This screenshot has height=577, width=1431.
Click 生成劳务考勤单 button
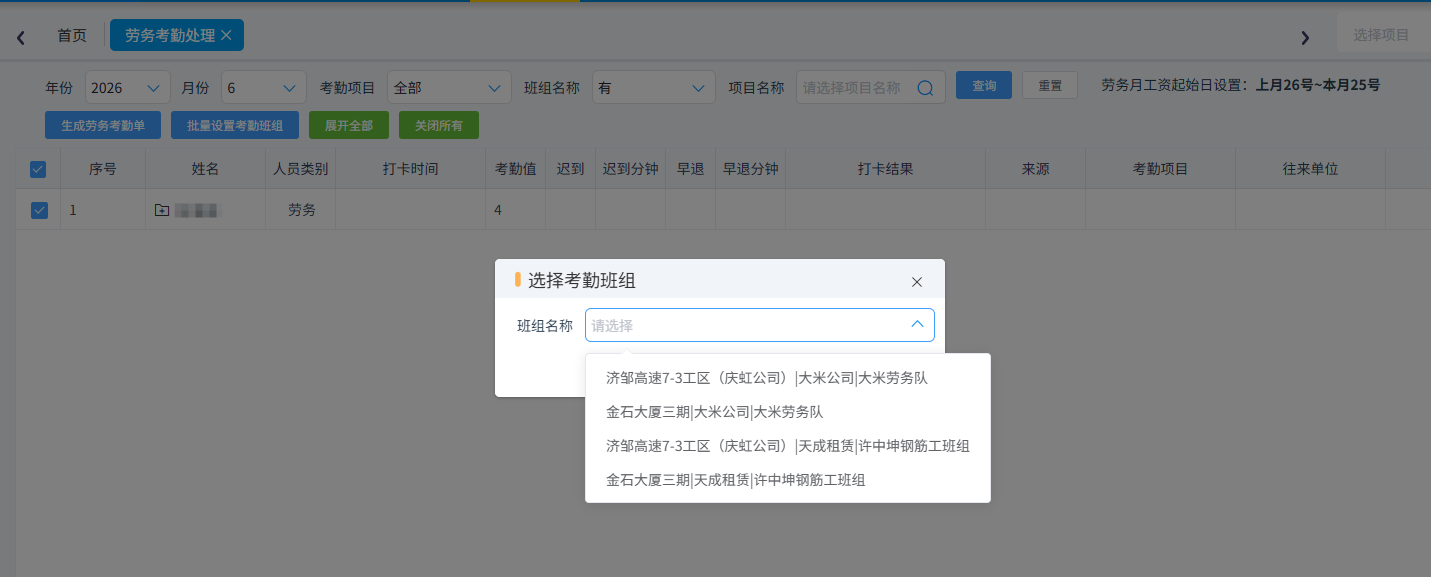click(103, 126)
